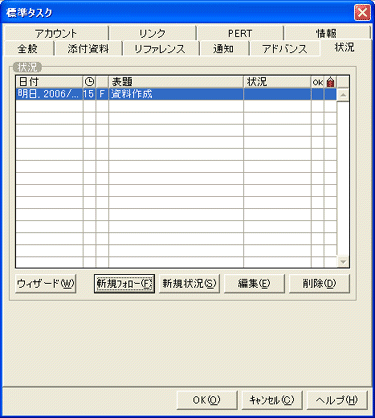The height and width of the screenshot is (418, 375).
Task: Delete the entry with 削除(D) button
Action: coord(319,284)
